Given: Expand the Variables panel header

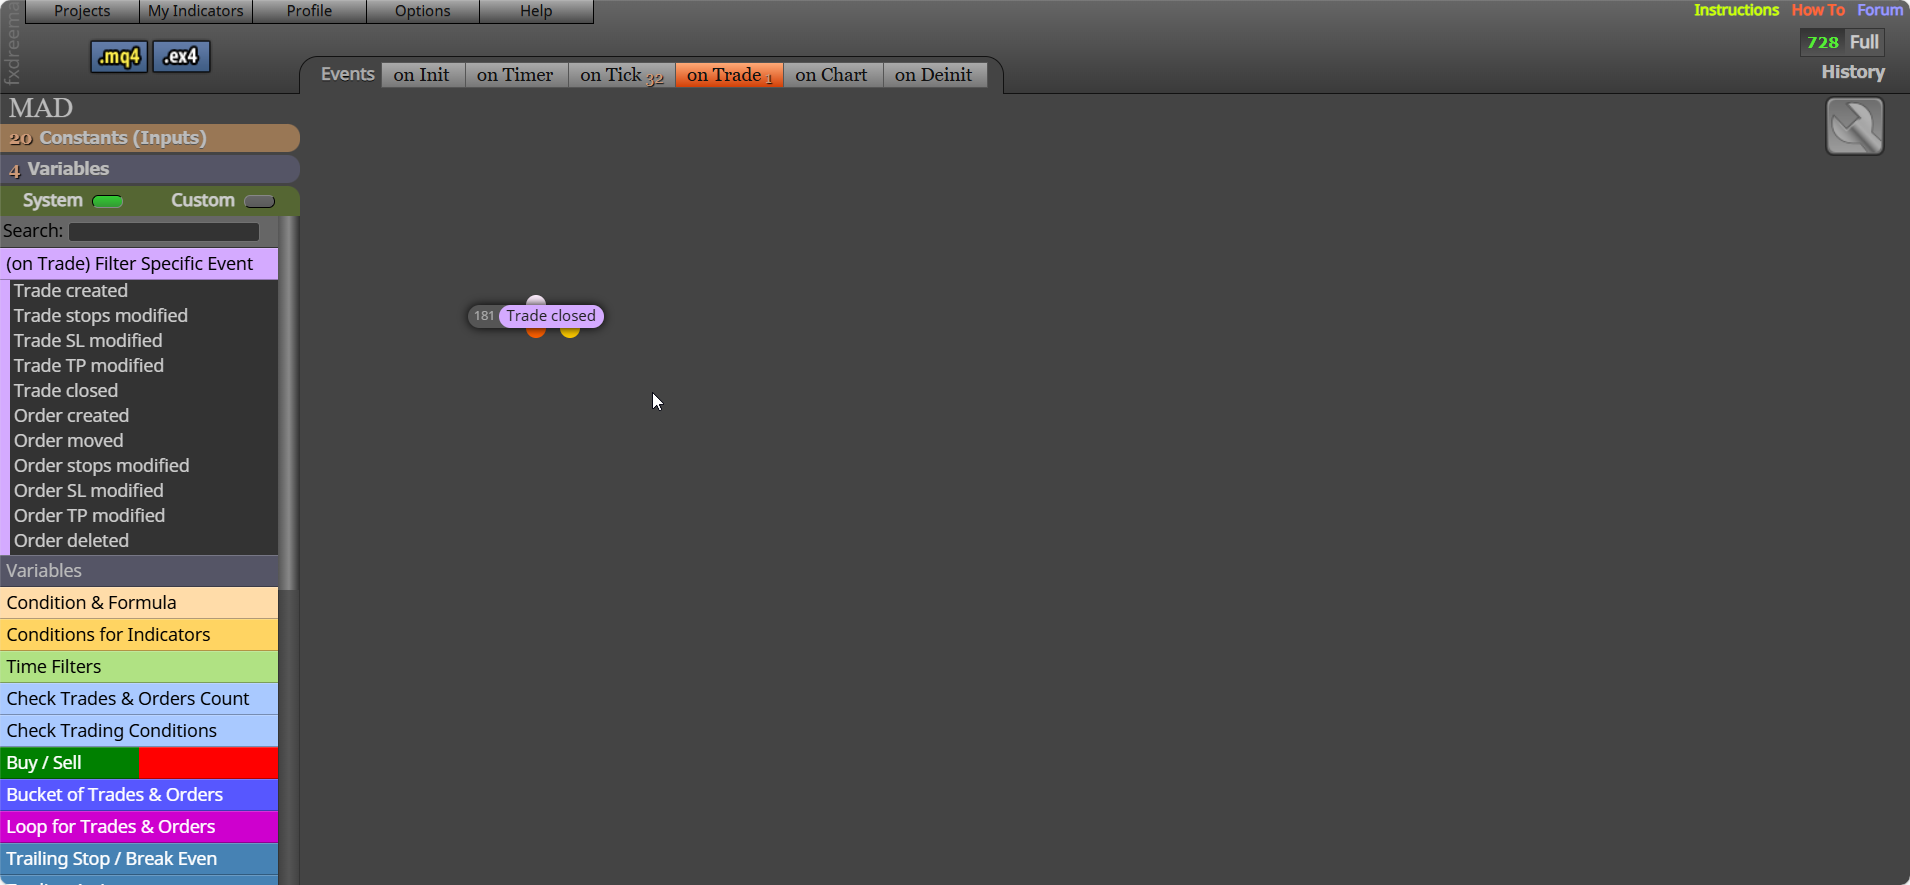Looking at the screenshot, I should pos(150,169).
